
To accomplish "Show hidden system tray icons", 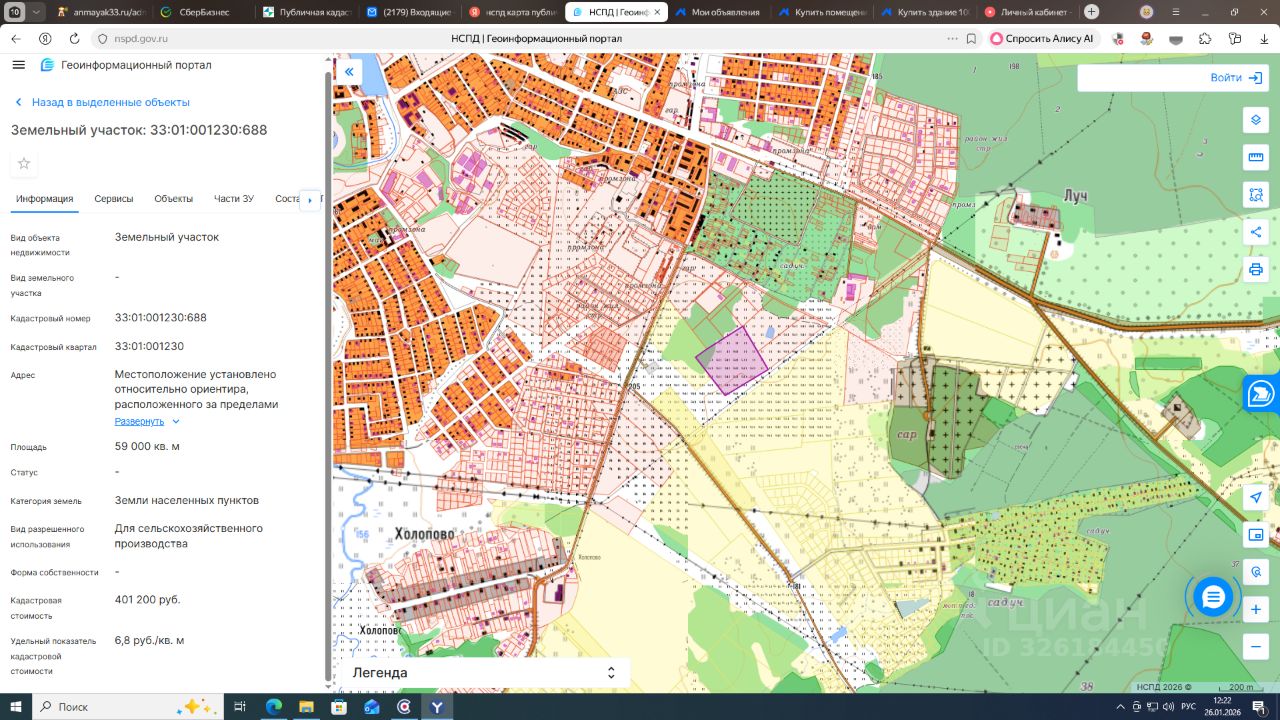I will tap(1119, 706).
